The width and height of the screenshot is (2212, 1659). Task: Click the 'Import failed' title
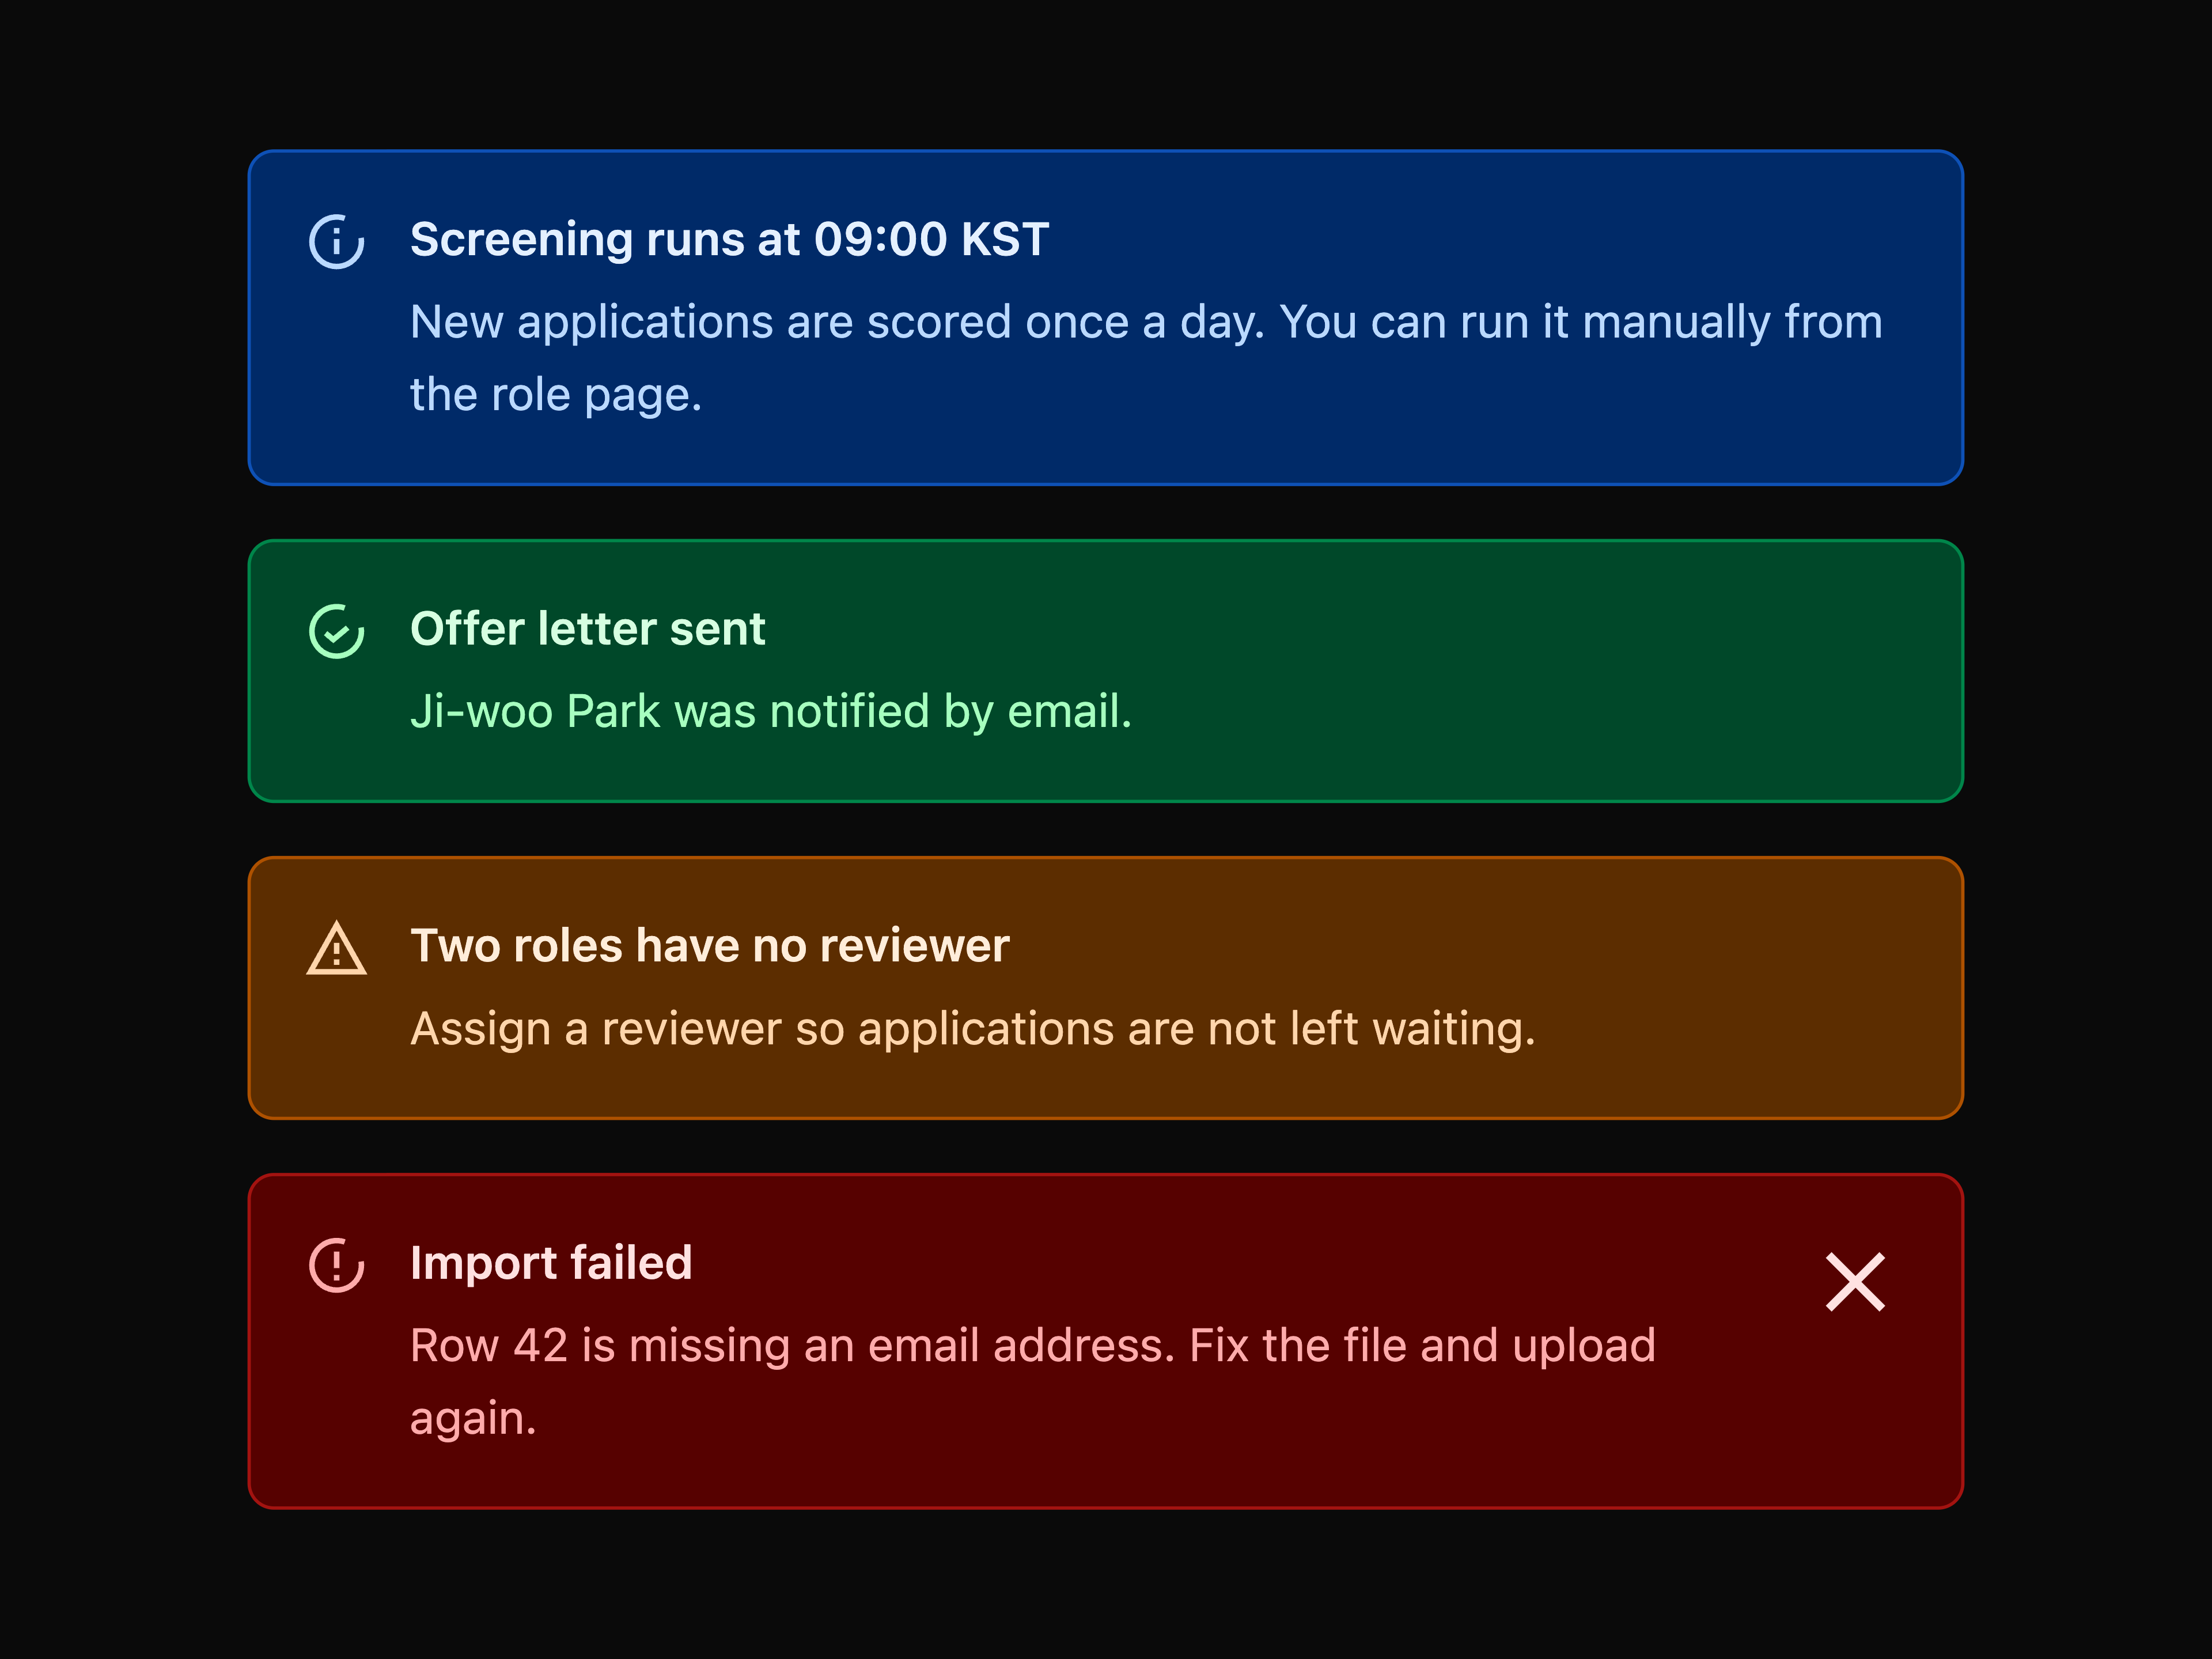pyautogui.click(x=551, y=1263)
